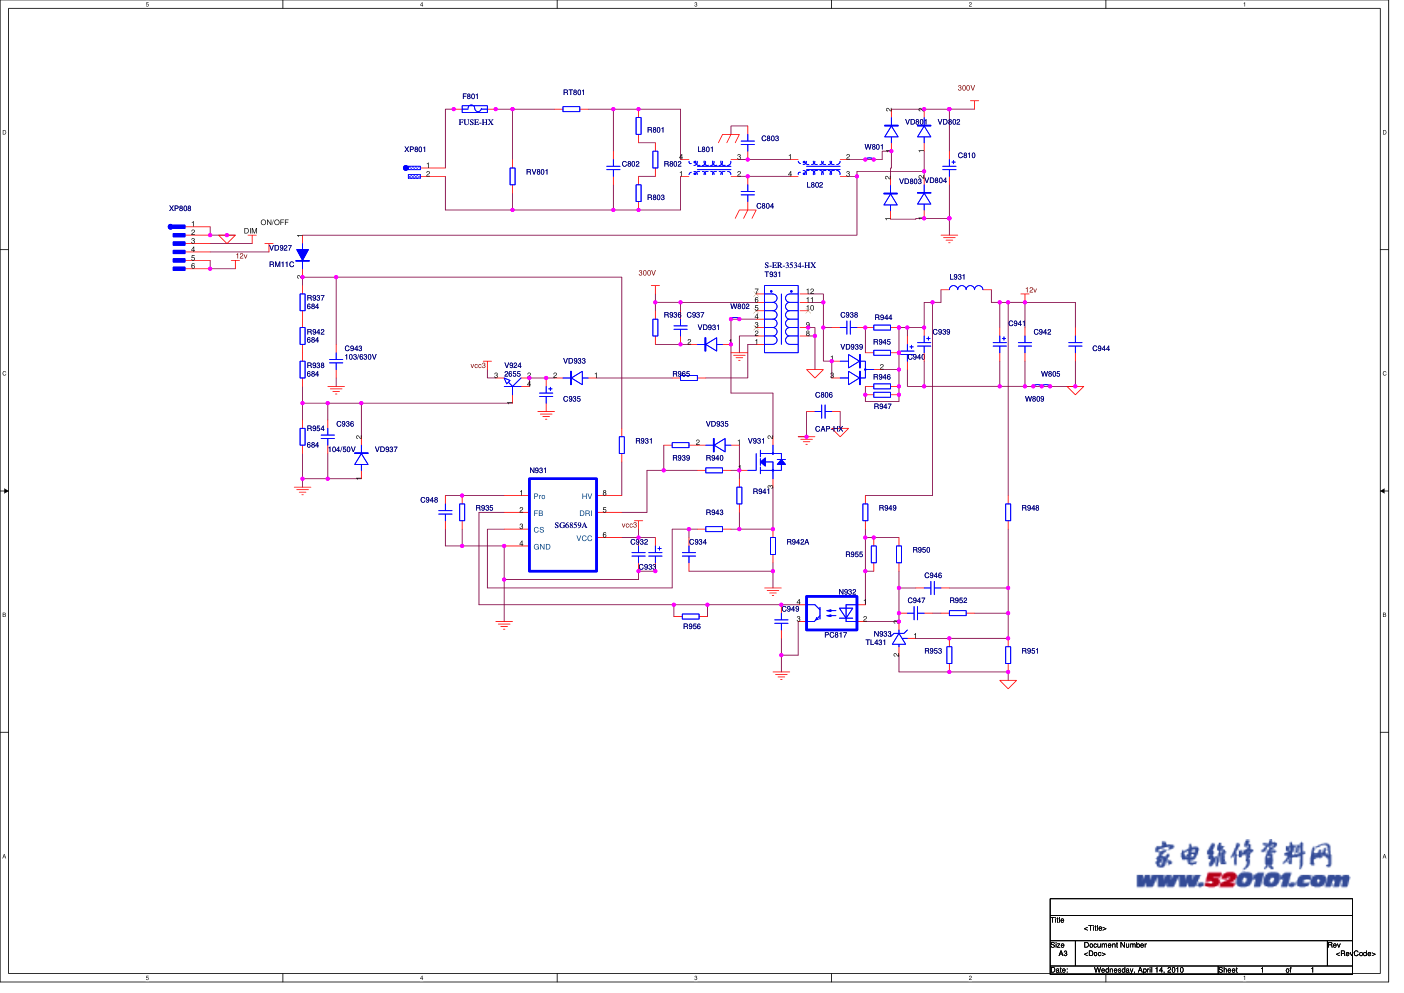Click the date Wednesday, April 14, 2010
1404x993 pixels.
pyautogui.click(x=1138, y=970)
